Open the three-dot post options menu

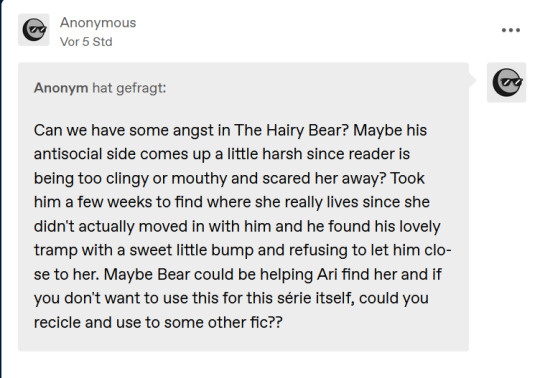tap(511, 30)
